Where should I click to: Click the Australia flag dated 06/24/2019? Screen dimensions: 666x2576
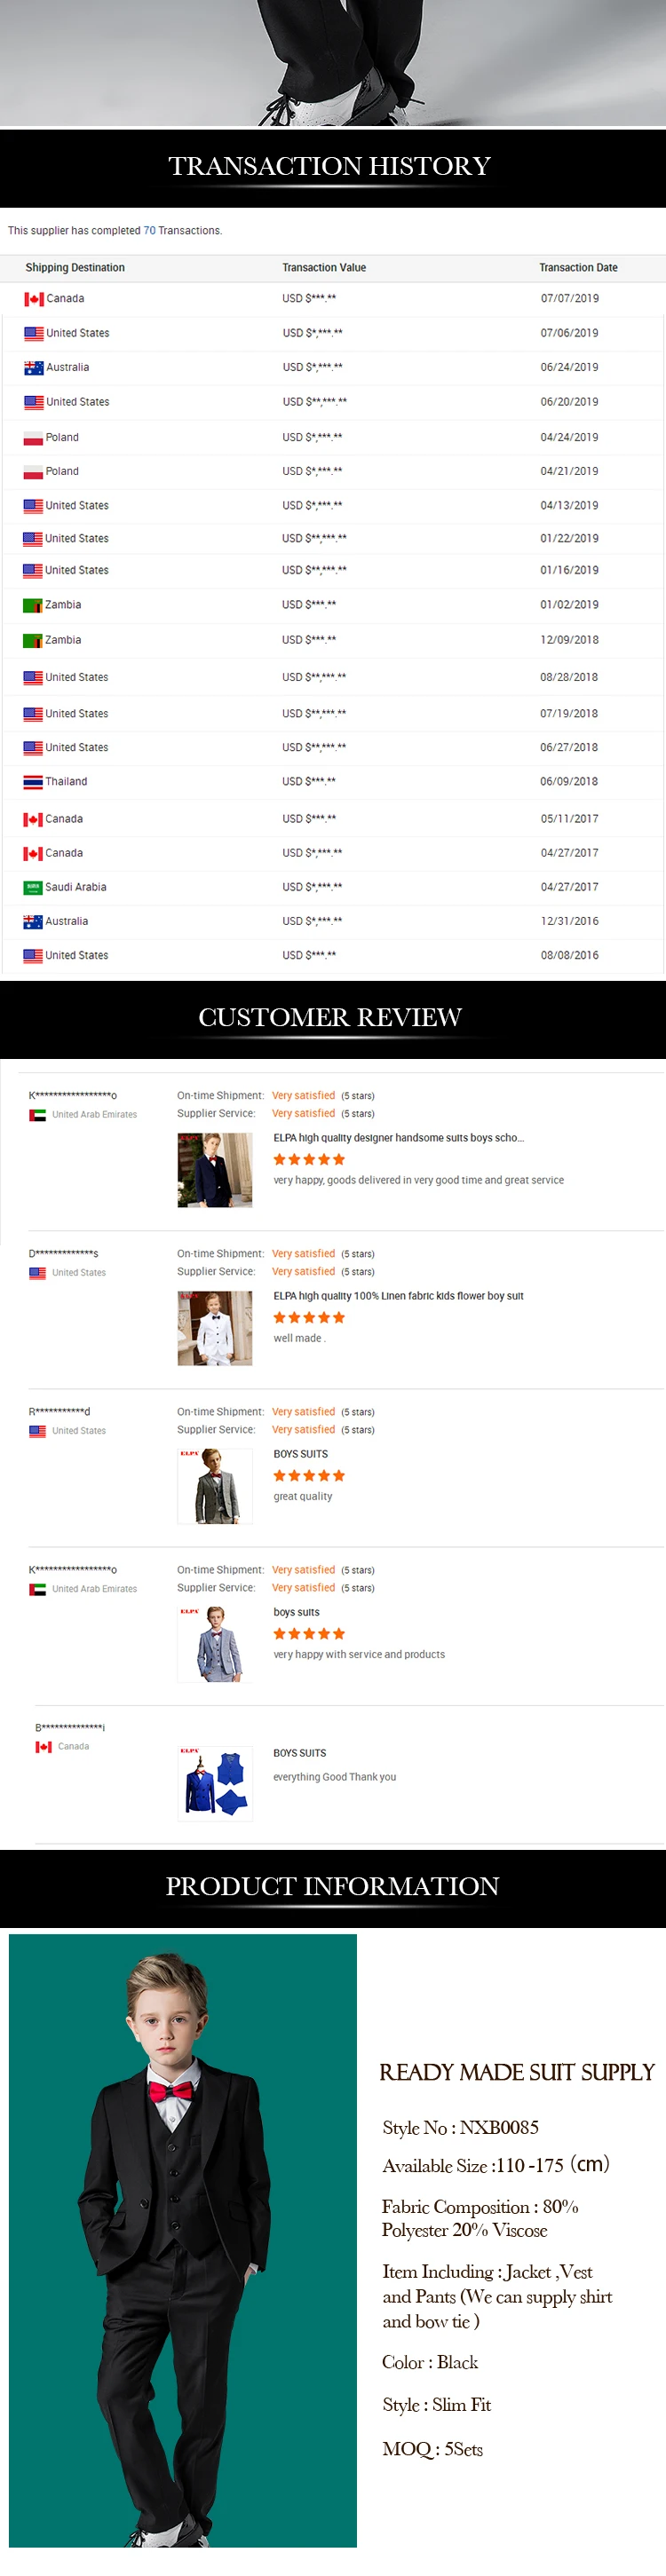tap(34, 368)
